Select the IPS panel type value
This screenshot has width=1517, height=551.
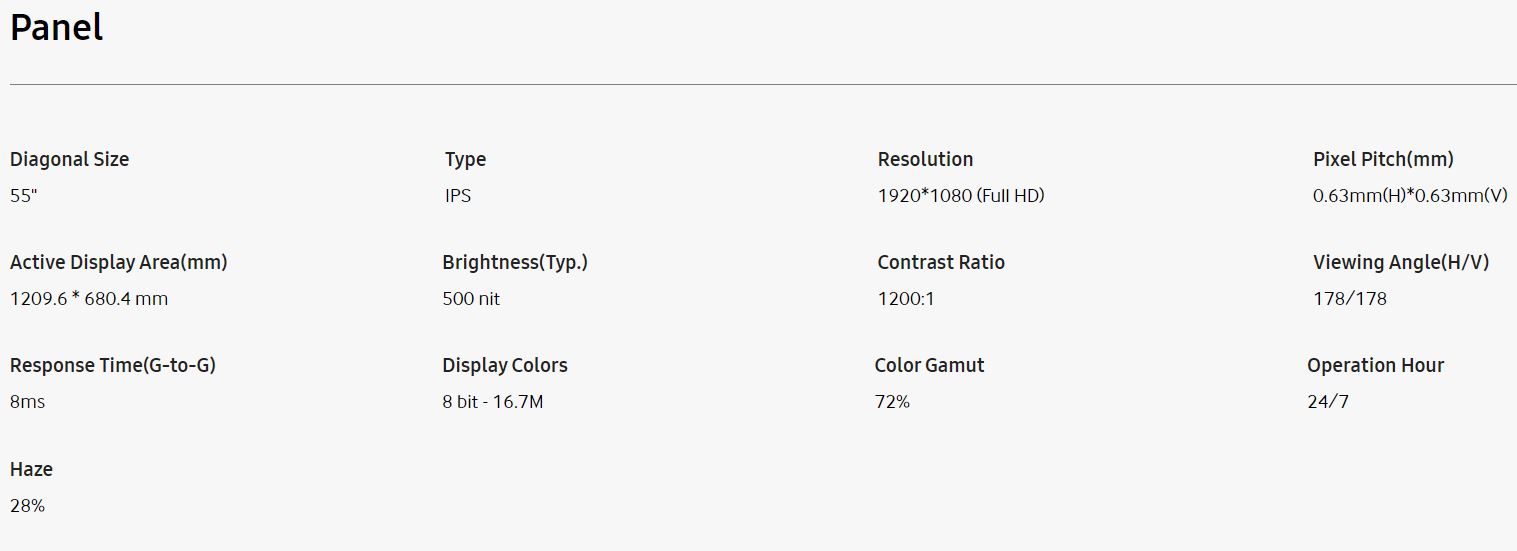click(x=458, y=196)
